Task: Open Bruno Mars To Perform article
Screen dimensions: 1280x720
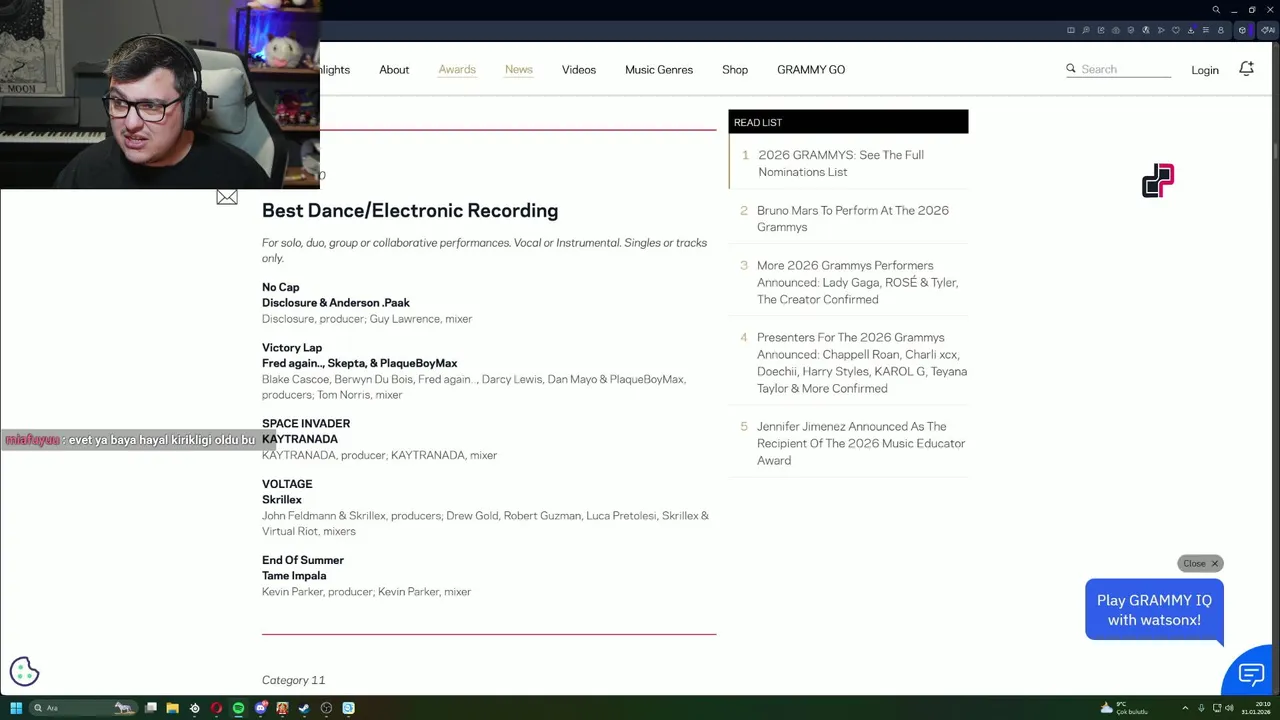Action: coord(853,218)
